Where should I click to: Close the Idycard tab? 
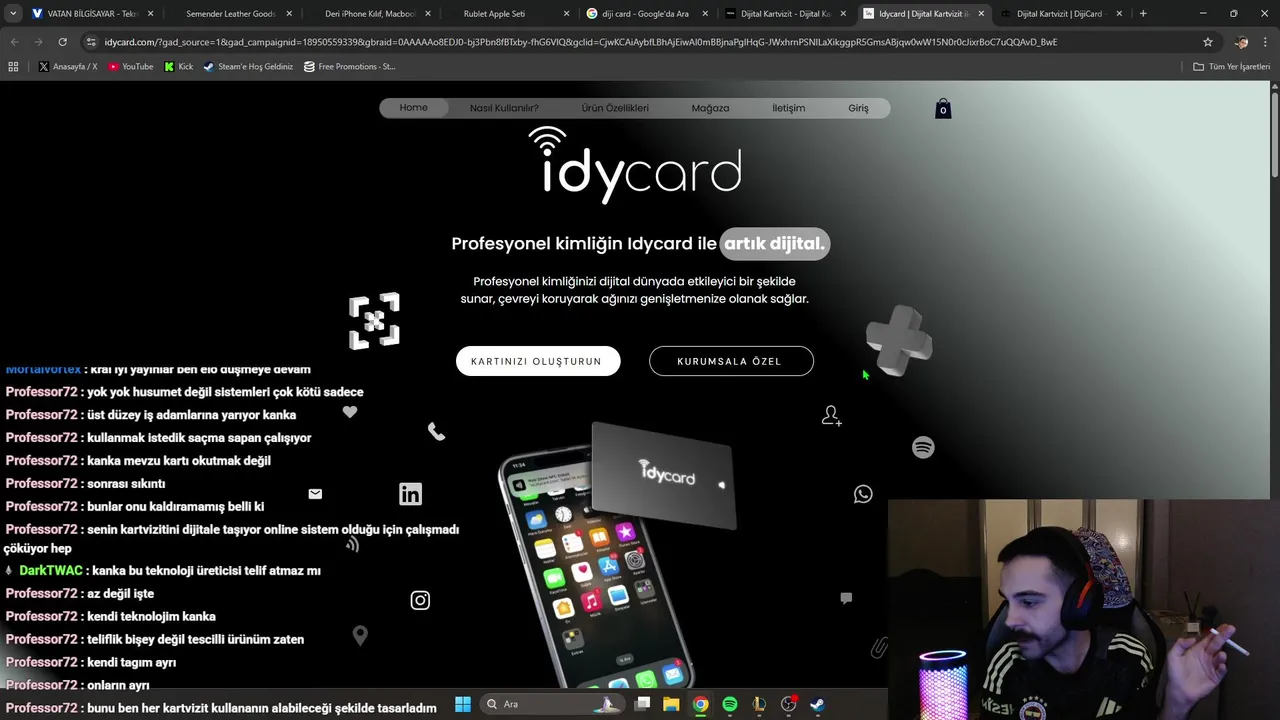pyautogui.click(x=980, y=14)
